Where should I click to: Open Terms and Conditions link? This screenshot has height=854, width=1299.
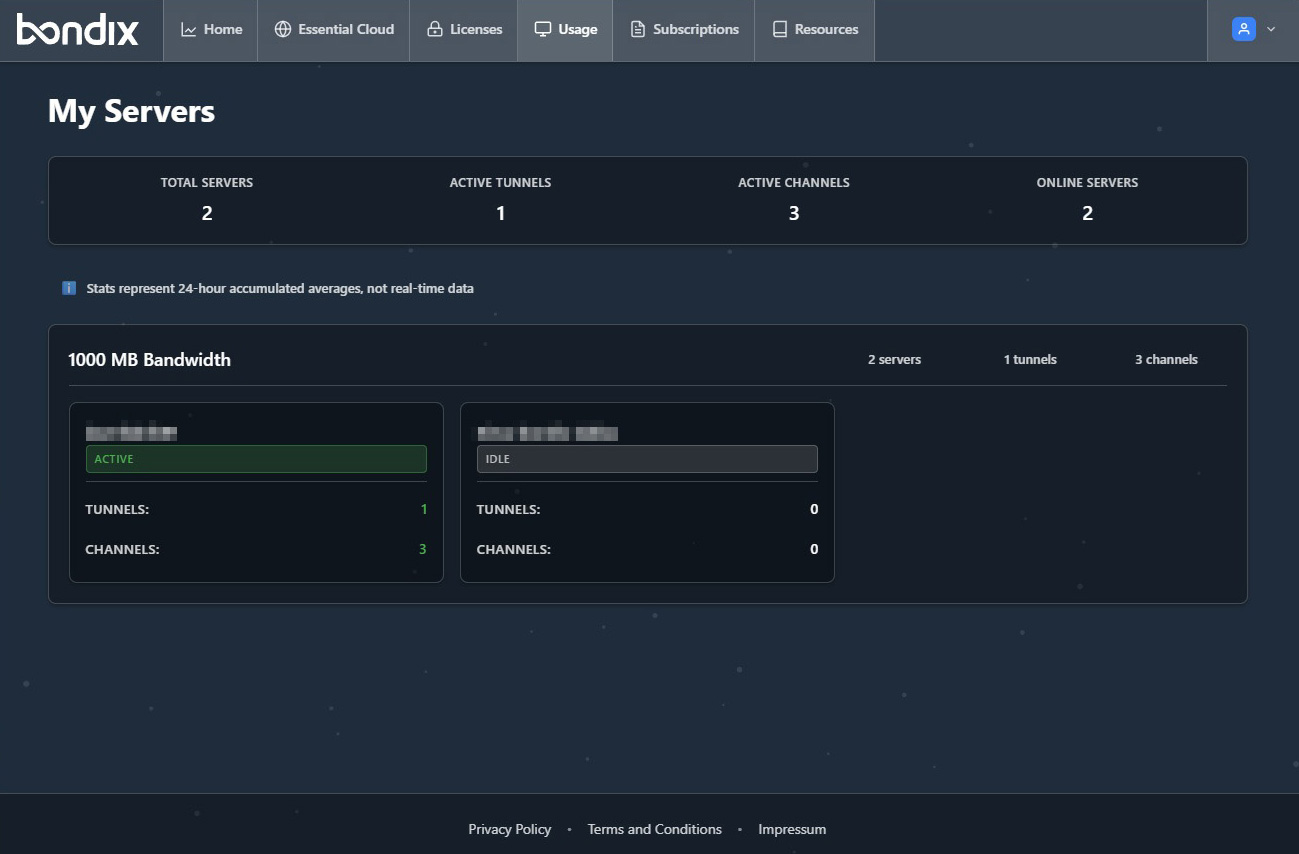pos(654,829)
